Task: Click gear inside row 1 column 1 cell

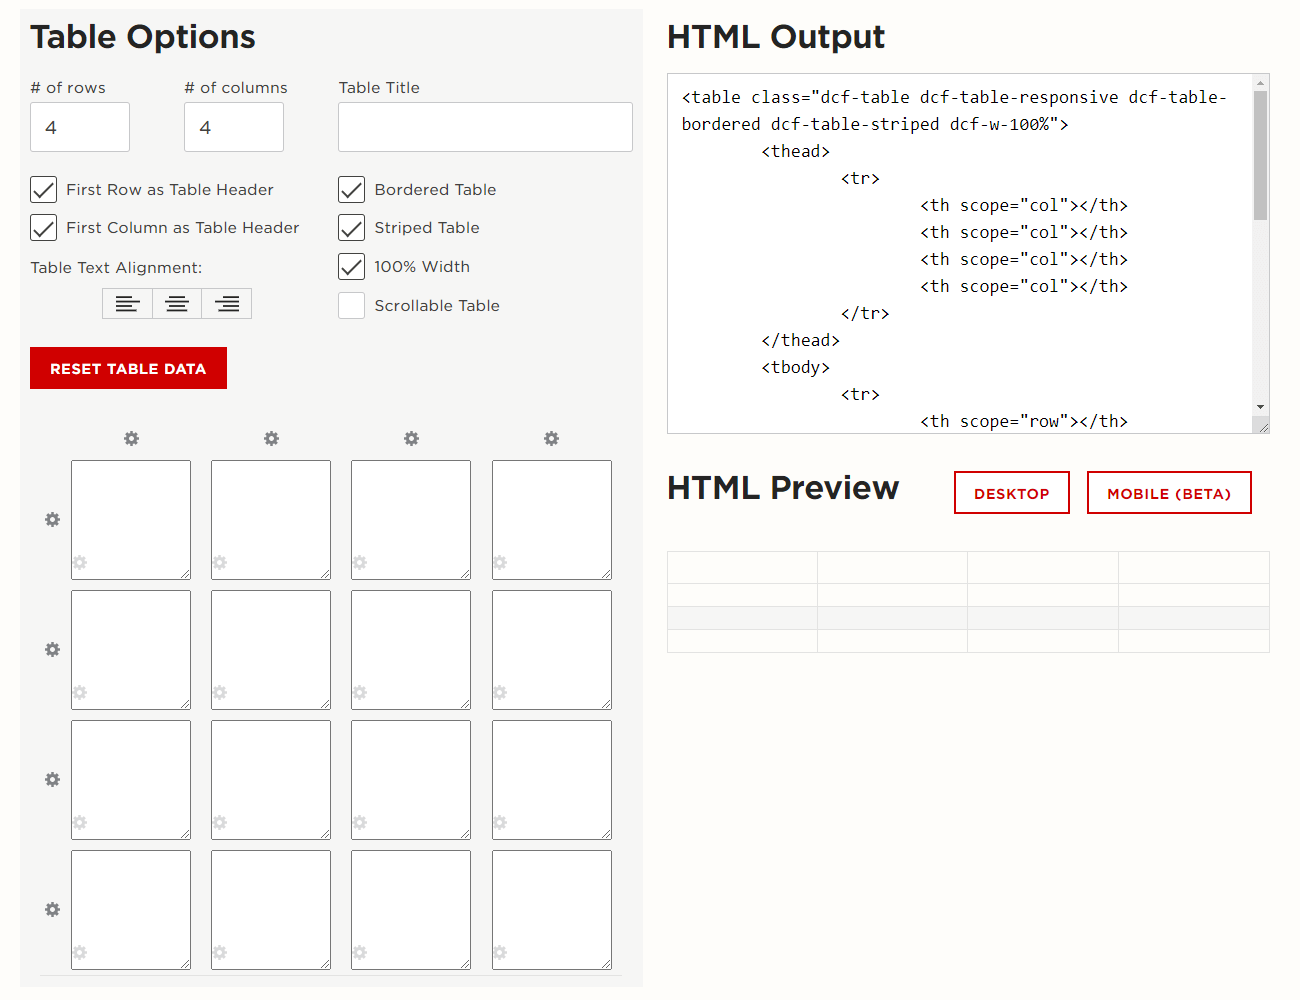Action: tap(80, 563)
